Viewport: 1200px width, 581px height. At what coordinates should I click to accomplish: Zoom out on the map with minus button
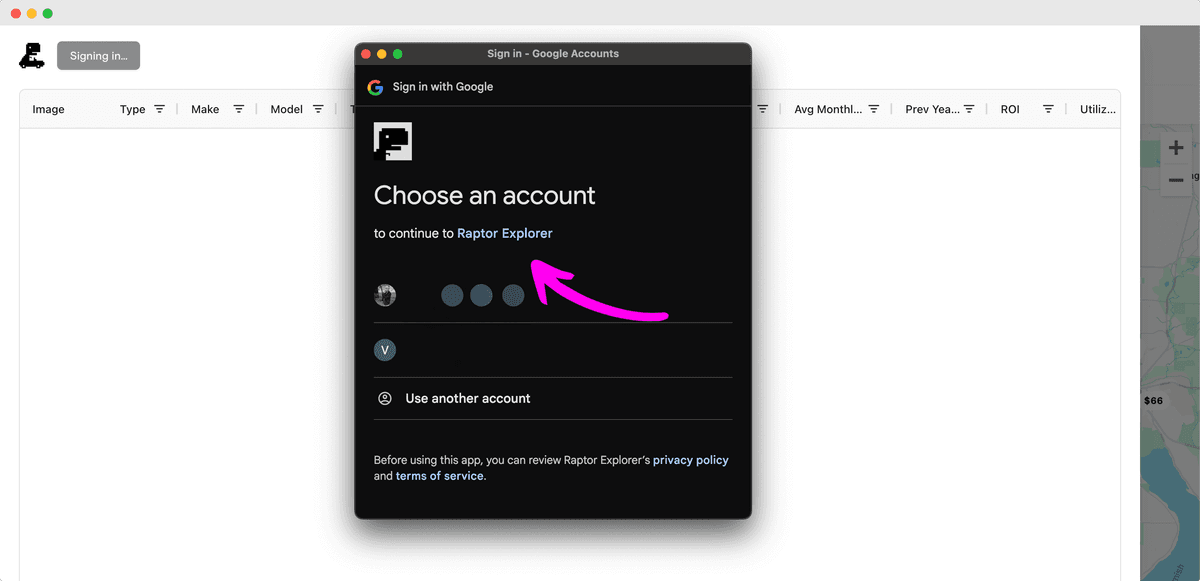[1175, 180]
